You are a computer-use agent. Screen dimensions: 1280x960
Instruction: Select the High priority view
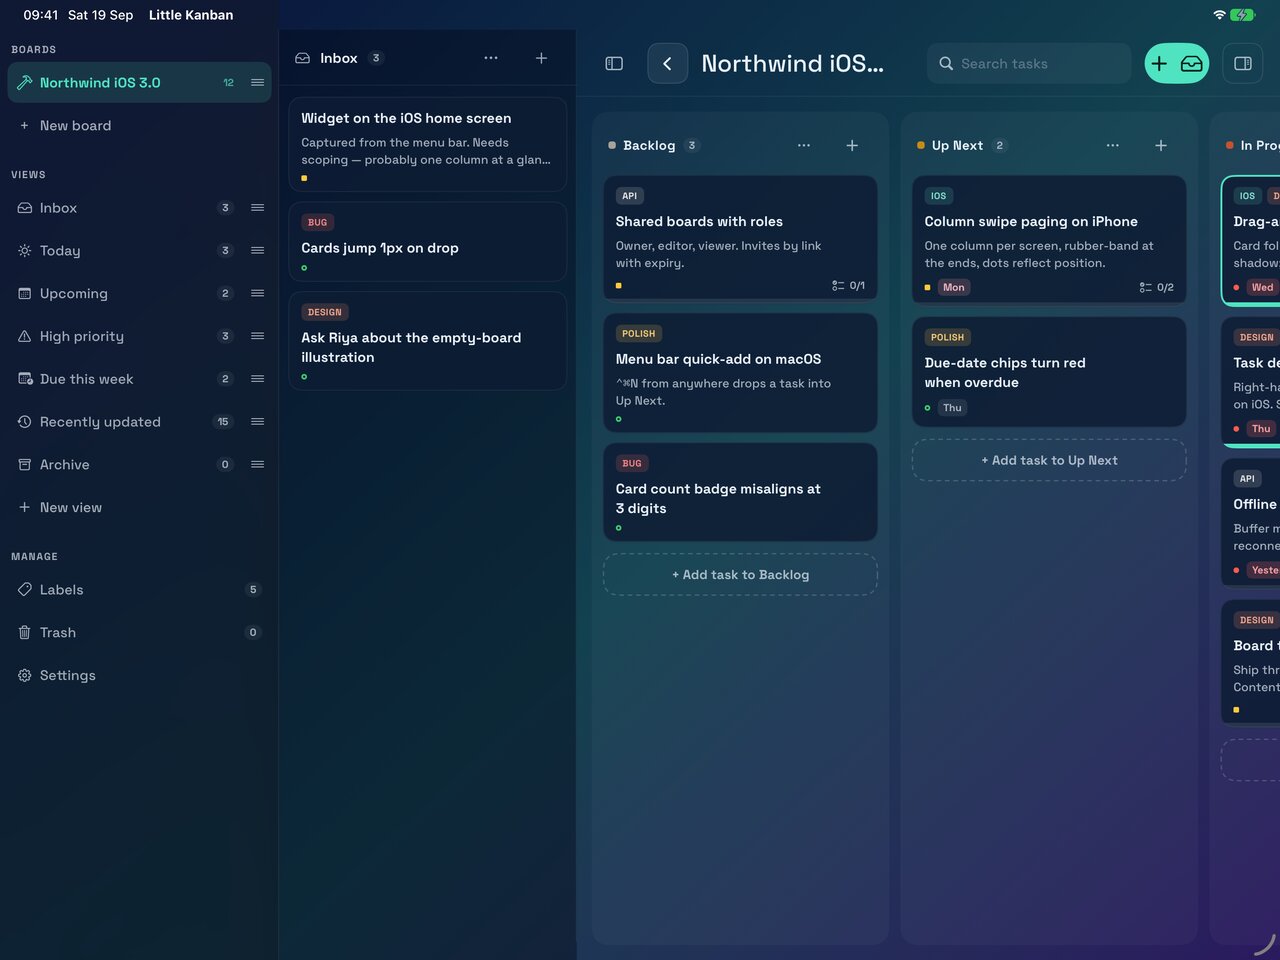139,336
